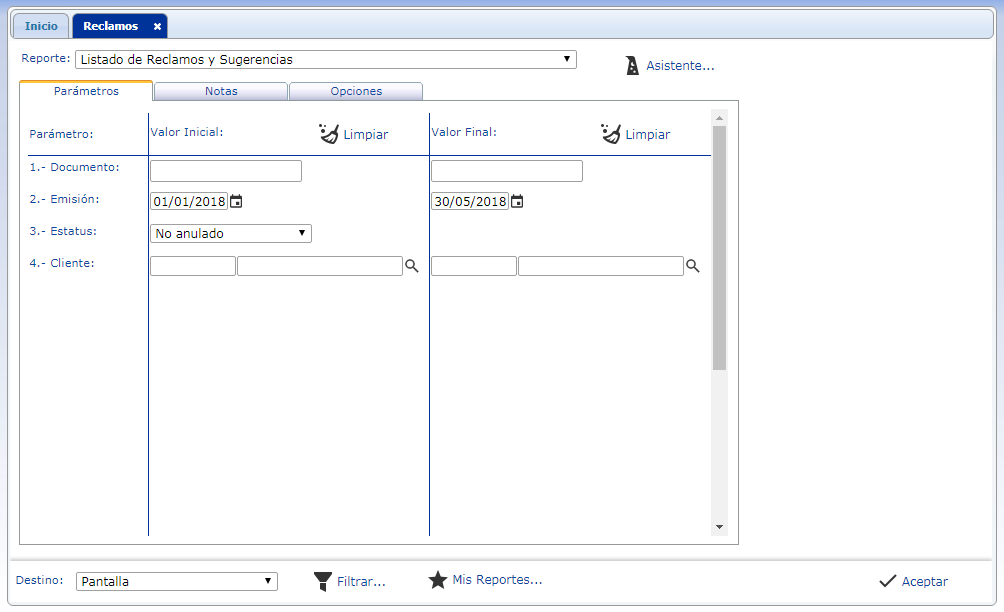The width and height of the screenshot is (1004, 612).
Task: Click the Valor Final Limpiar broom icon
Action: click(611, 134)
